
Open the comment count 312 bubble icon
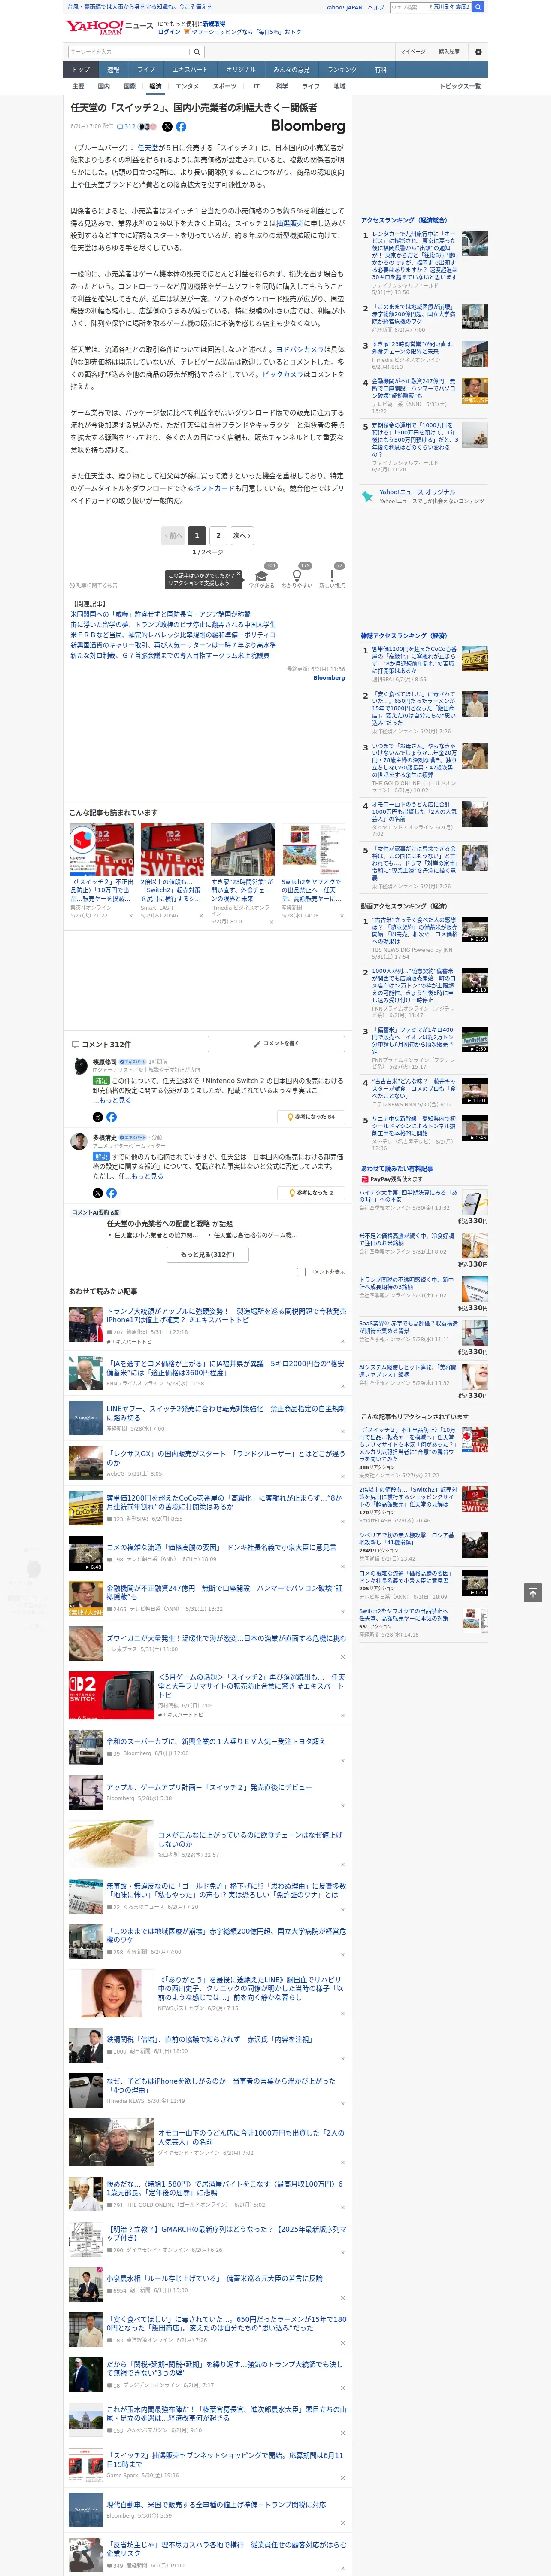pos(127,127)
